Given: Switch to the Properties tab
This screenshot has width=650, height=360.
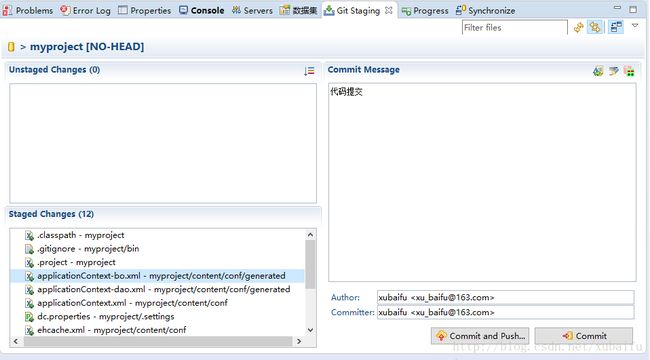Looking at the screenshot, I should click(x=144, y=10).
